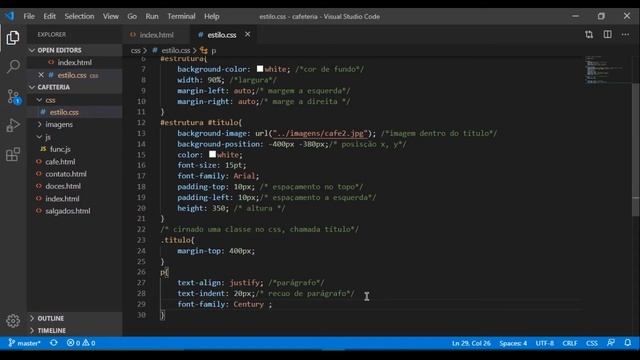Image resolution: width=640 pixels, height=360 pixels.
Task: Open Source Control view in activity bar
Action: pyautogui.click(x=13, y=96)
